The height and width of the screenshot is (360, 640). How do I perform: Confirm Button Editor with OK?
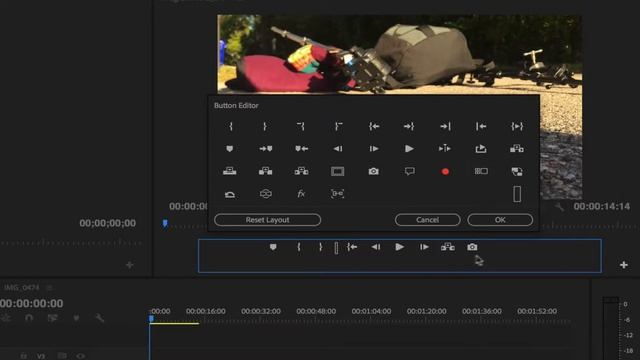tap(500, 220)
